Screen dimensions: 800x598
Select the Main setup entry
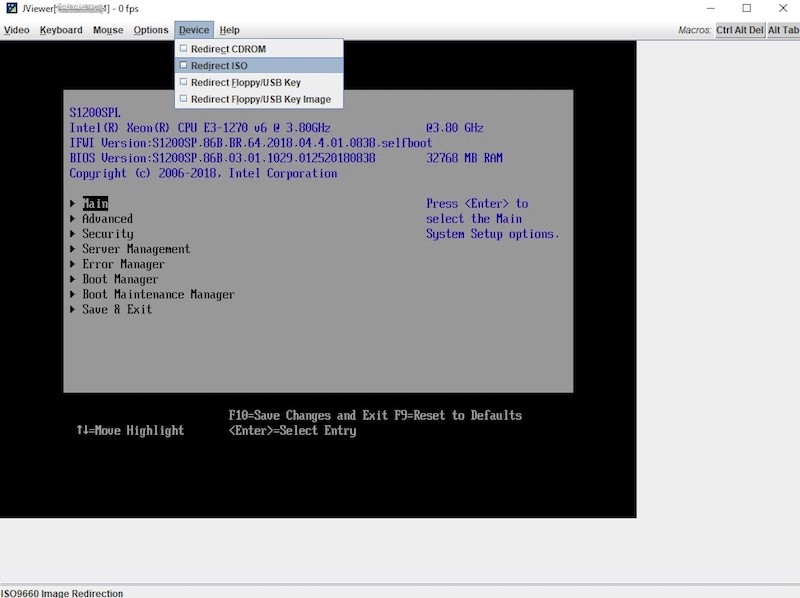click(97, 203)
